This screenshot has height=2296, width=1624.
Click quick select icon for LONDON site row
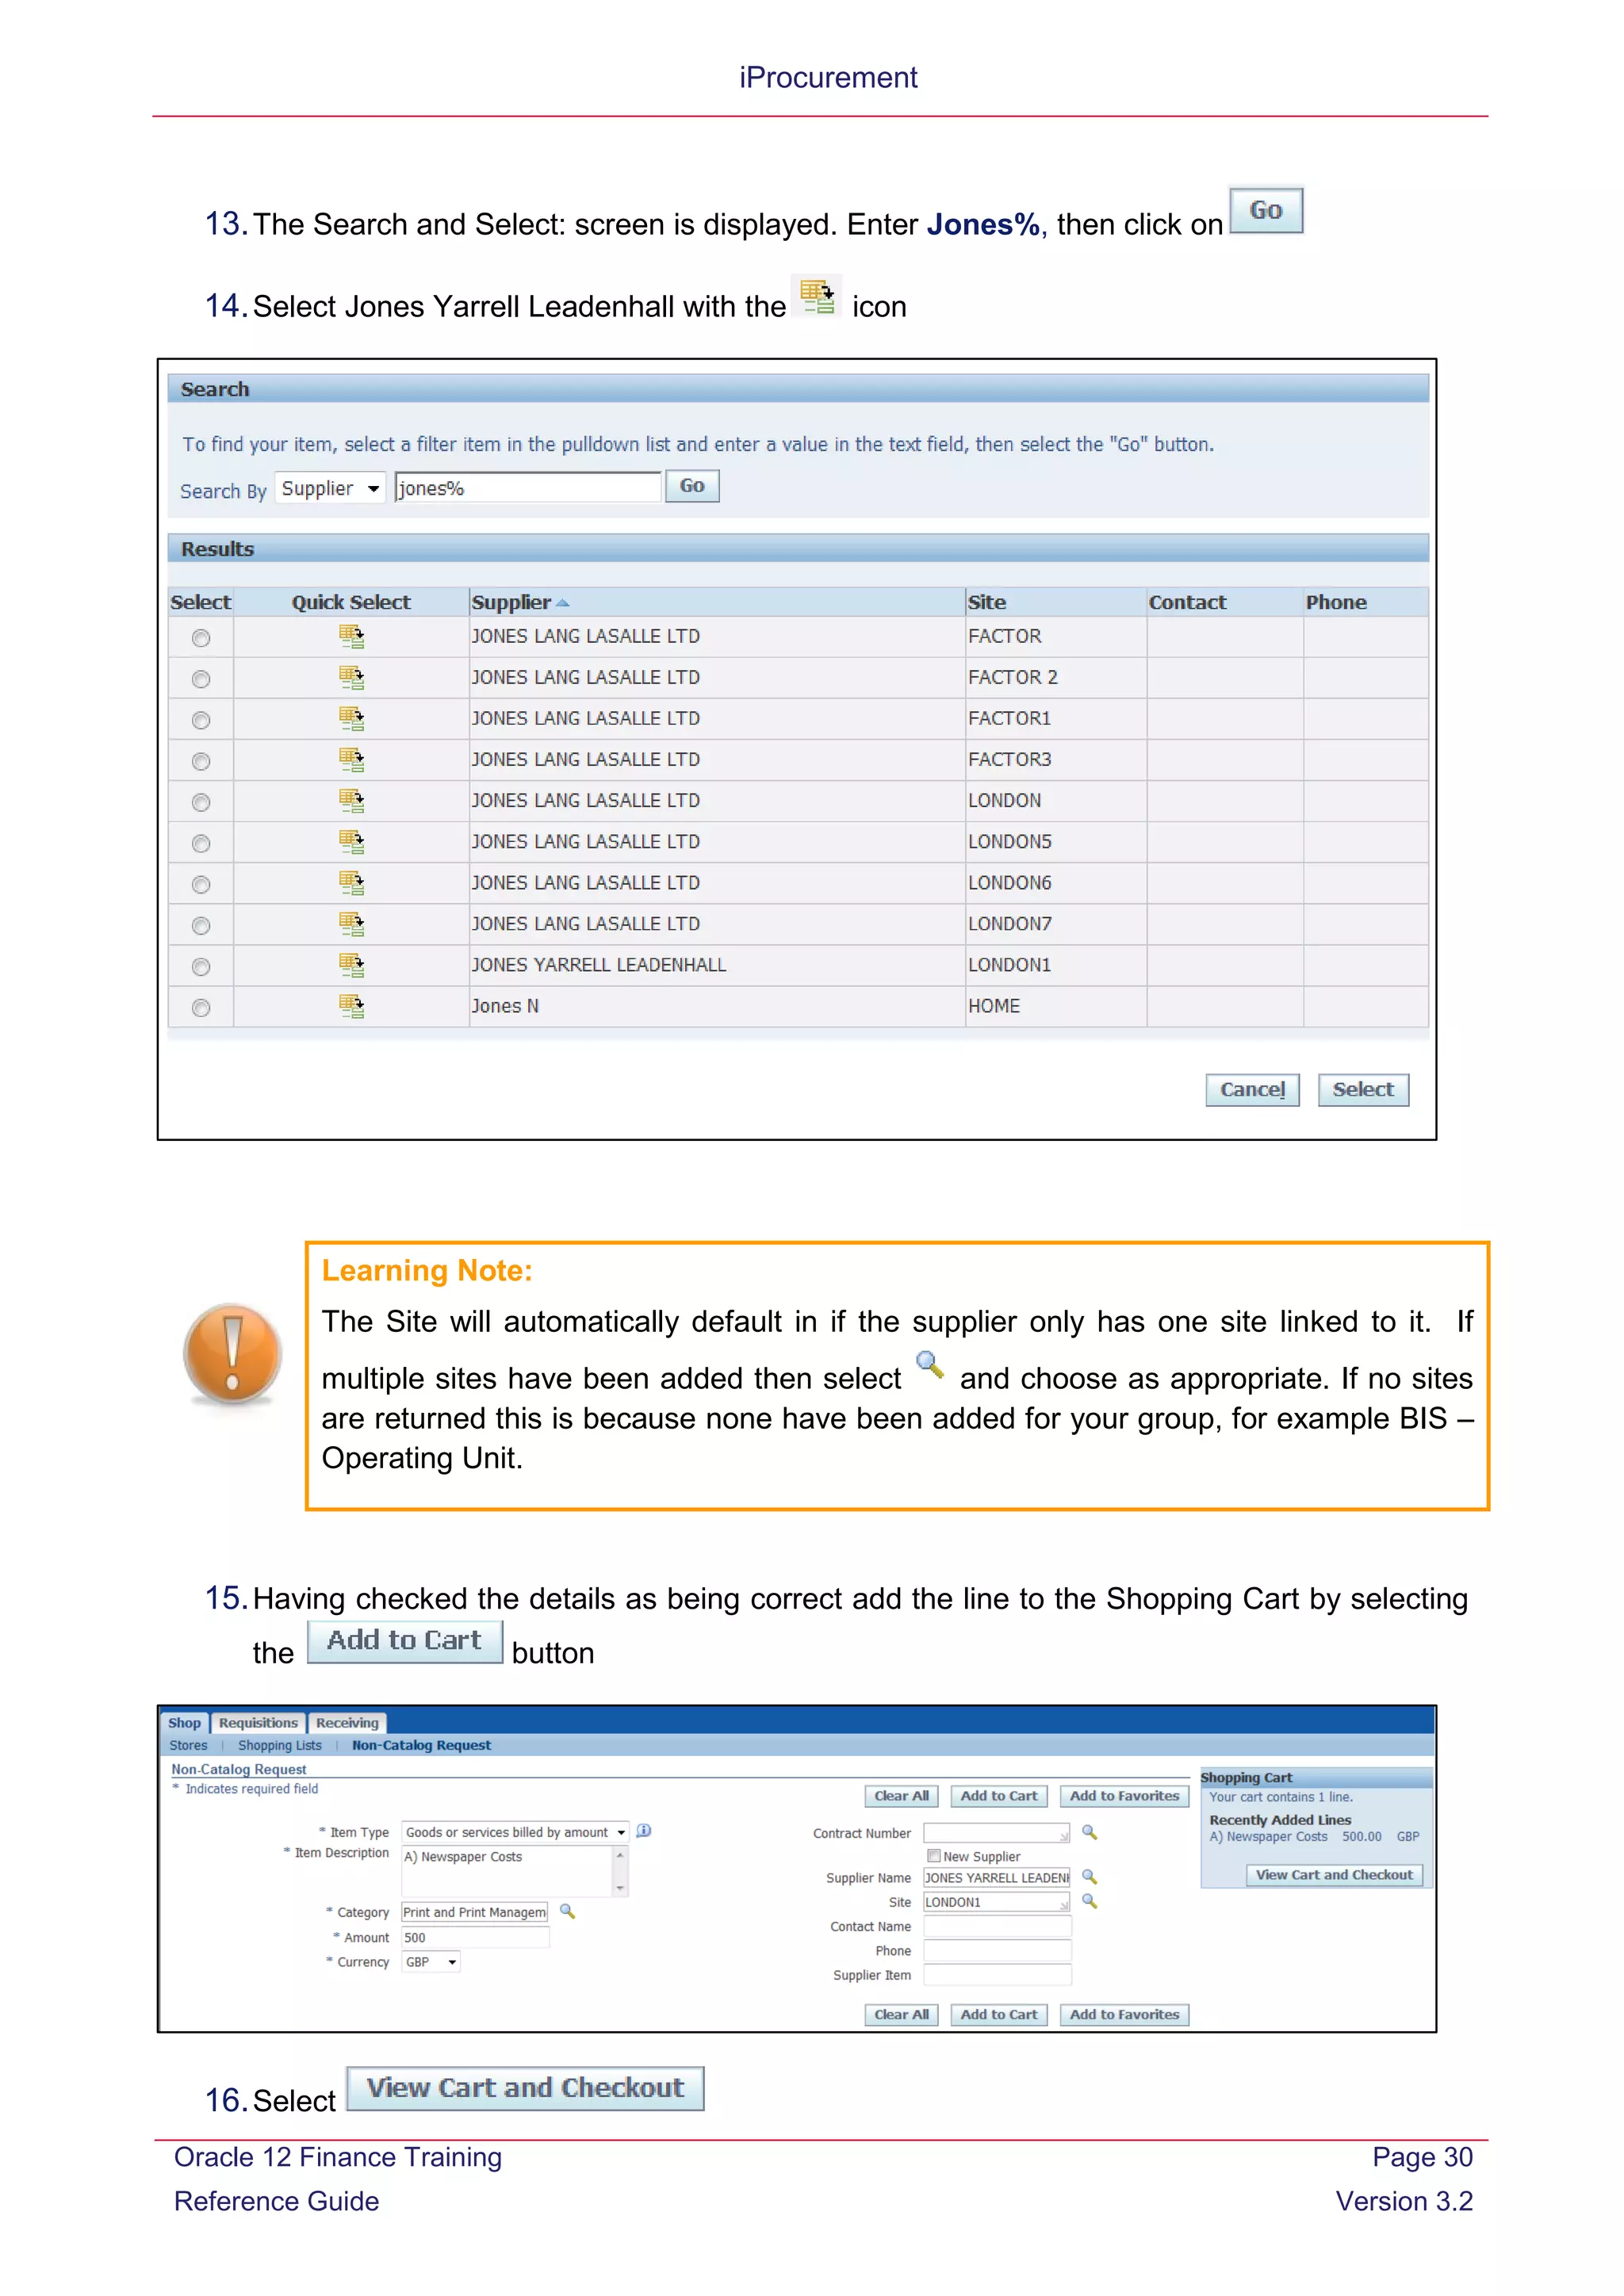[x=351, y=801]
